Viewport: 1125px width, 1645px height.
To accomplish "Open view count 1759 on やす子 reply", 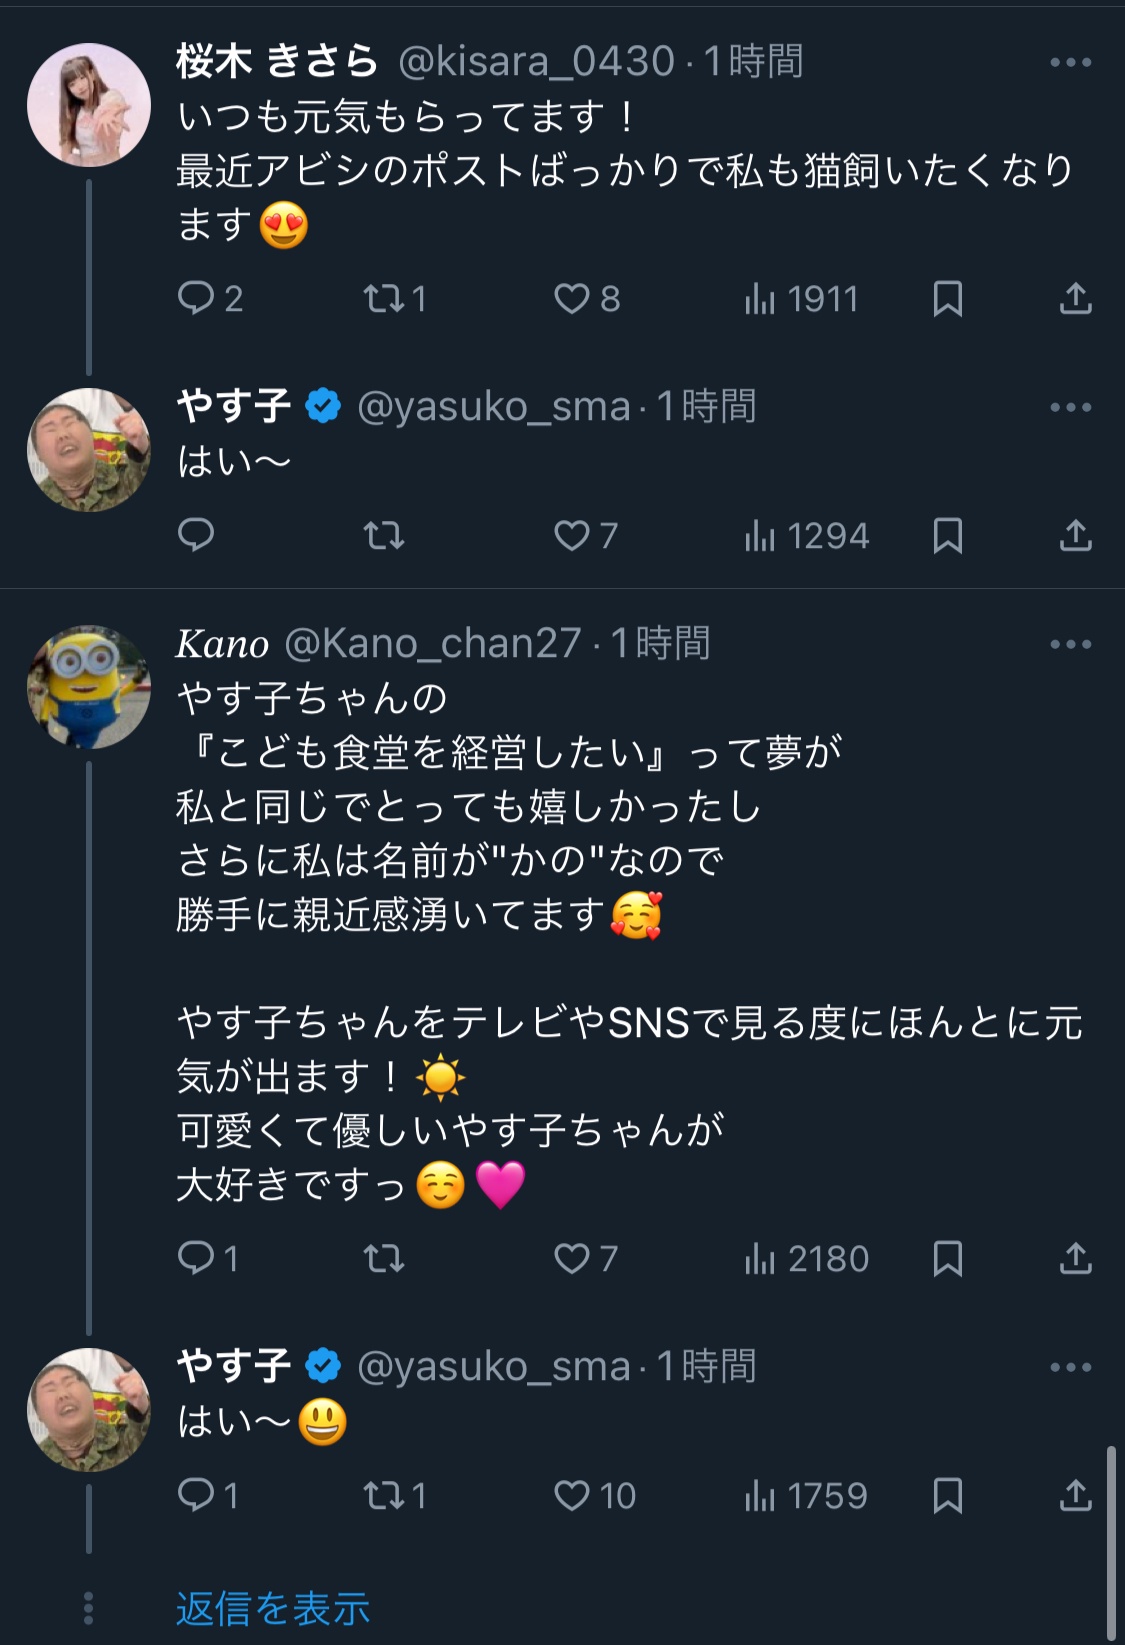I will [x=806, y=1495].
